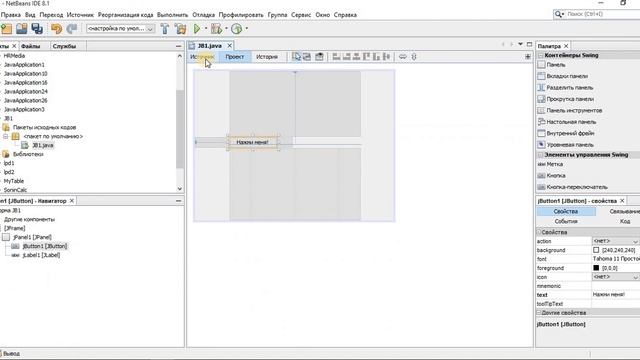Undo the last action via toolbar
The height and width of the screenshot is (360, 640).
click(x=56, y=29)
